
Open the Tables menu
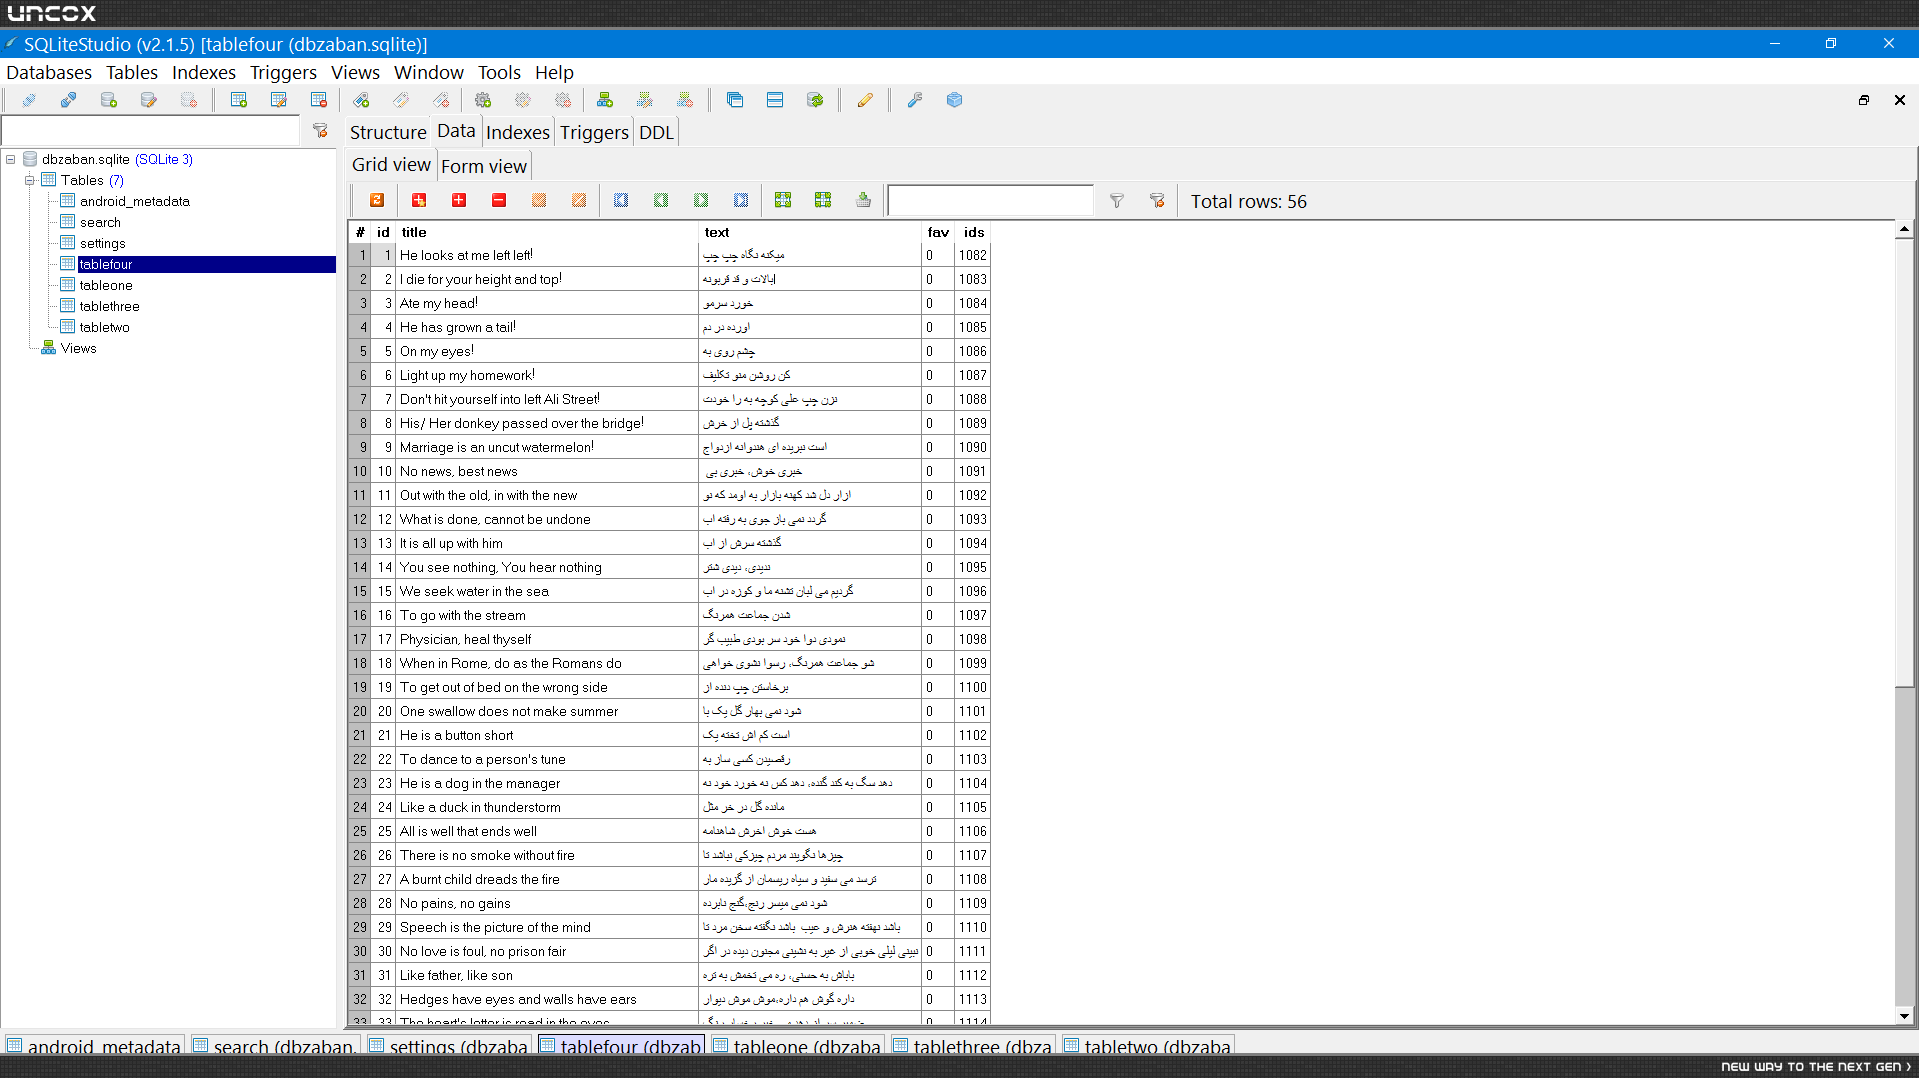coord(132,72)
